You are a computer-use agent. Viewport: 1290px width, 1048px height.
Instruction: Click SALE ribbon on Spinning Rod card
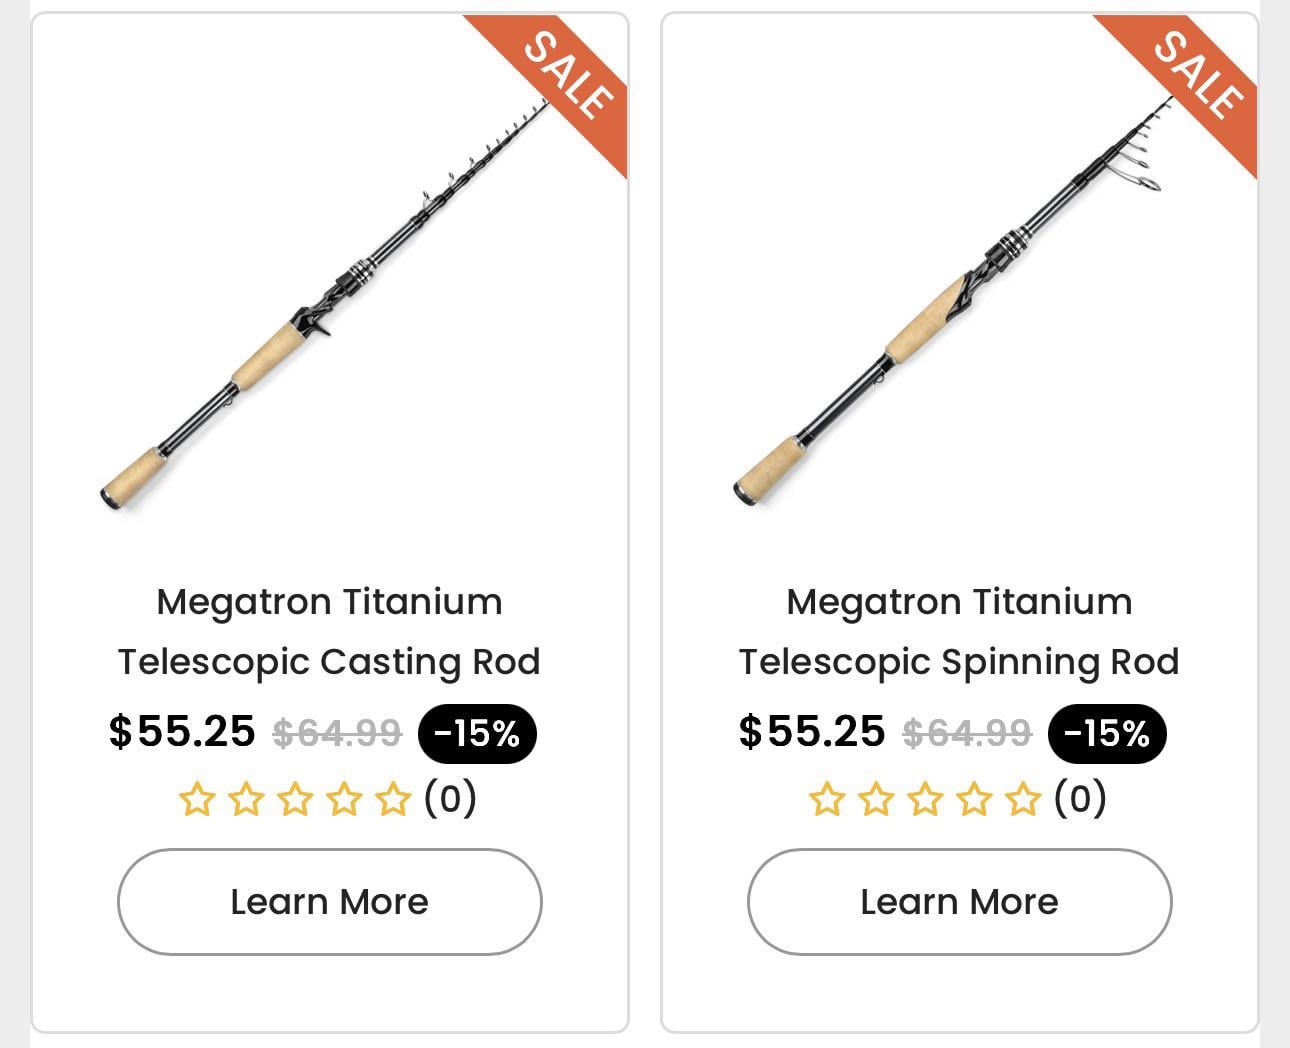click(x=1196, y=76)
